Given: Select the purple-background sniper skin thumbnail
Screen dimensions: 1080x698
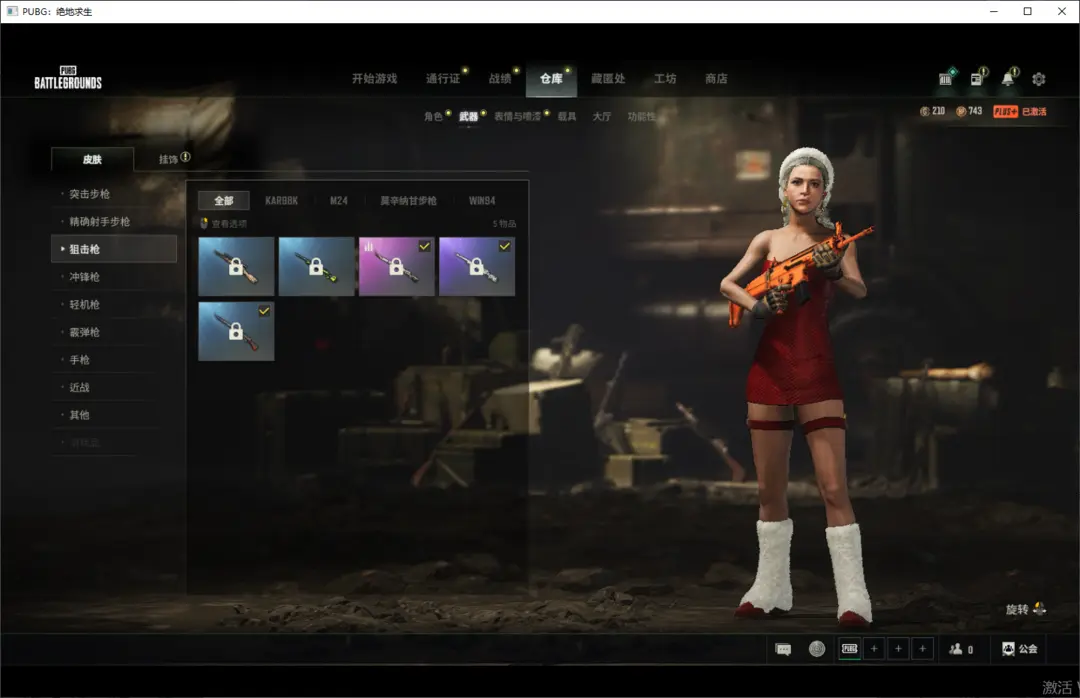Looking at the screenshot, I should coord(477,266).
